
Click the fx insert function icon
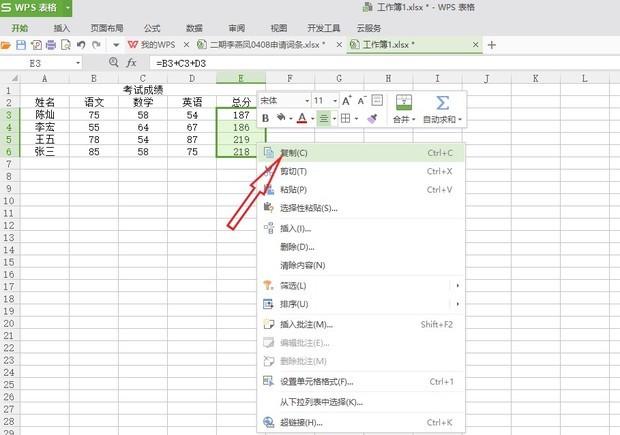coord(131,62)
